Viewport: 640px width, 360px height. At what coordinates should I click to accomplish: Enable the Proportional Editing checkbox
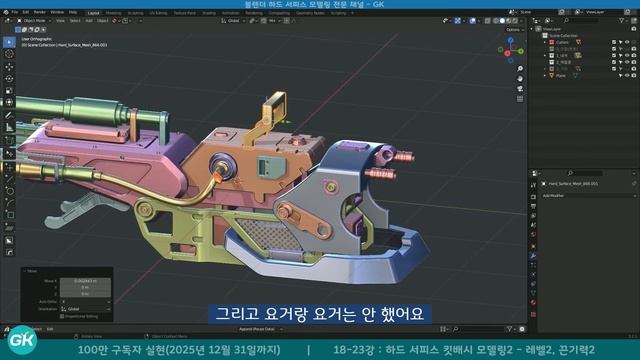[62, 316]
